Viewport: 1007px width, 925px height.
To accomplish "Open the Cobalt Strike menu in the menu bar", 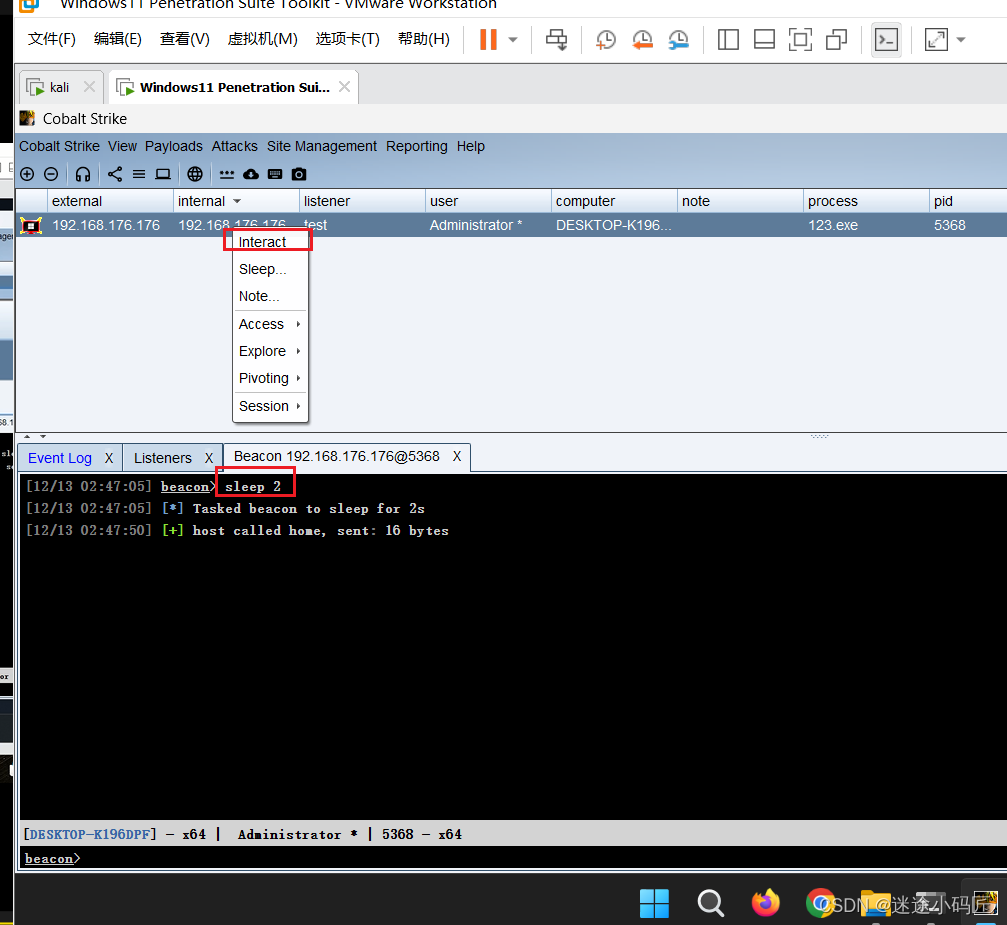I will pyautogui.click(x=59, y=146).
